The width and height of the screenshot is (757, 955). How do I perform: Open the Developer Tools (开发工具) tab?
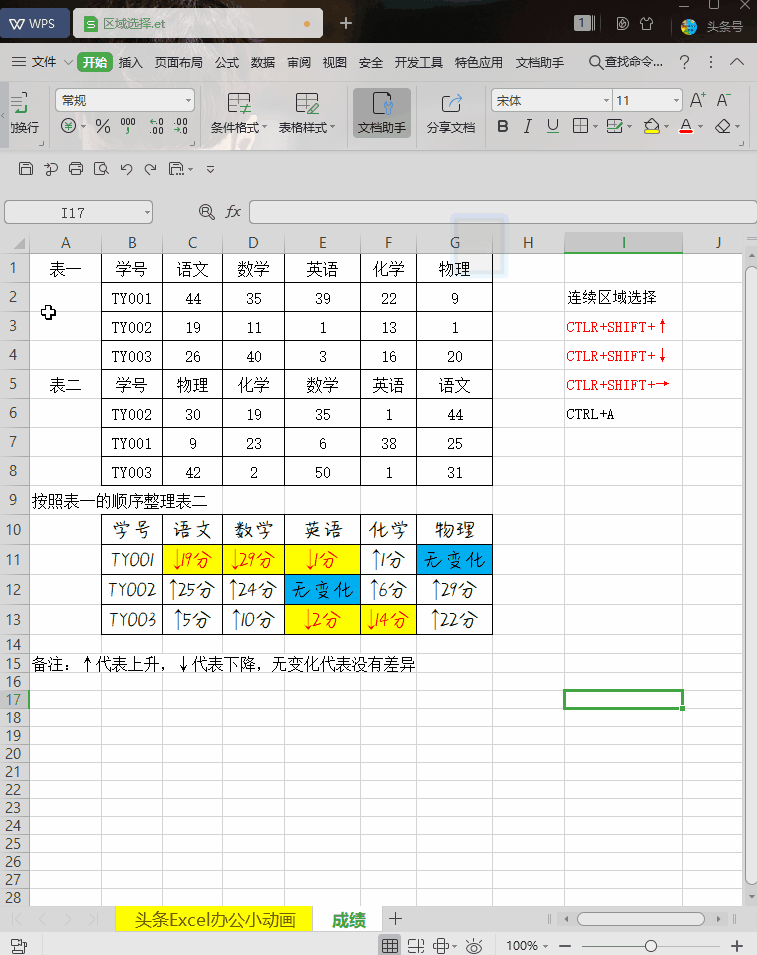click(x=418, y=62)
